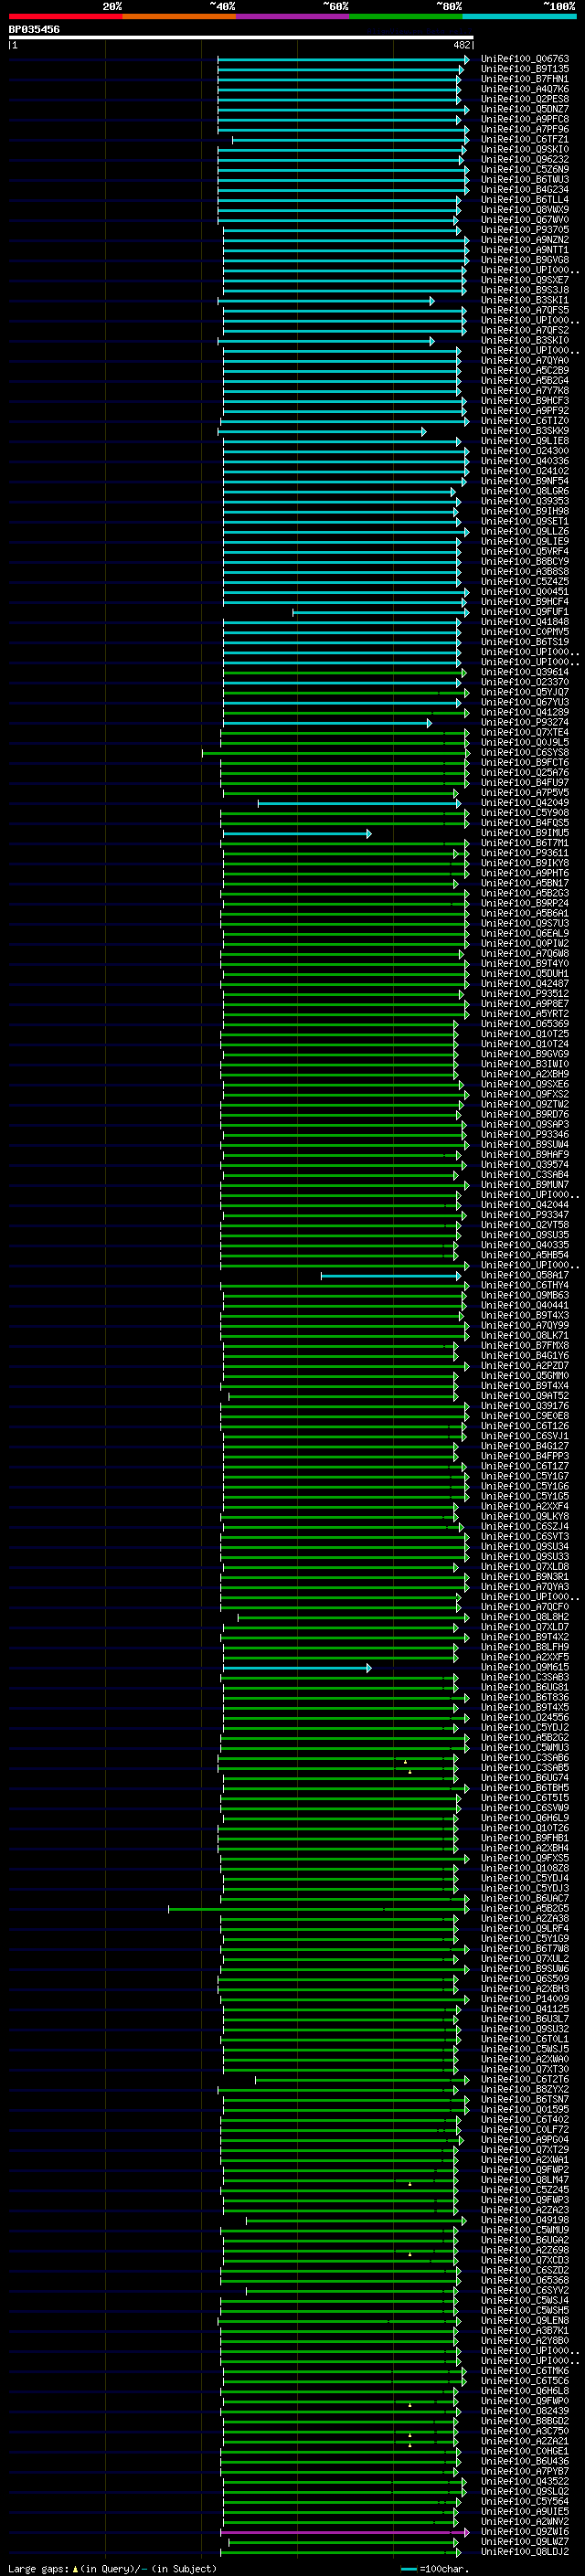Screen dimensions: 585x2576
Task: Select the UniRef100_B4G234 label
Action: pos(525,189)
